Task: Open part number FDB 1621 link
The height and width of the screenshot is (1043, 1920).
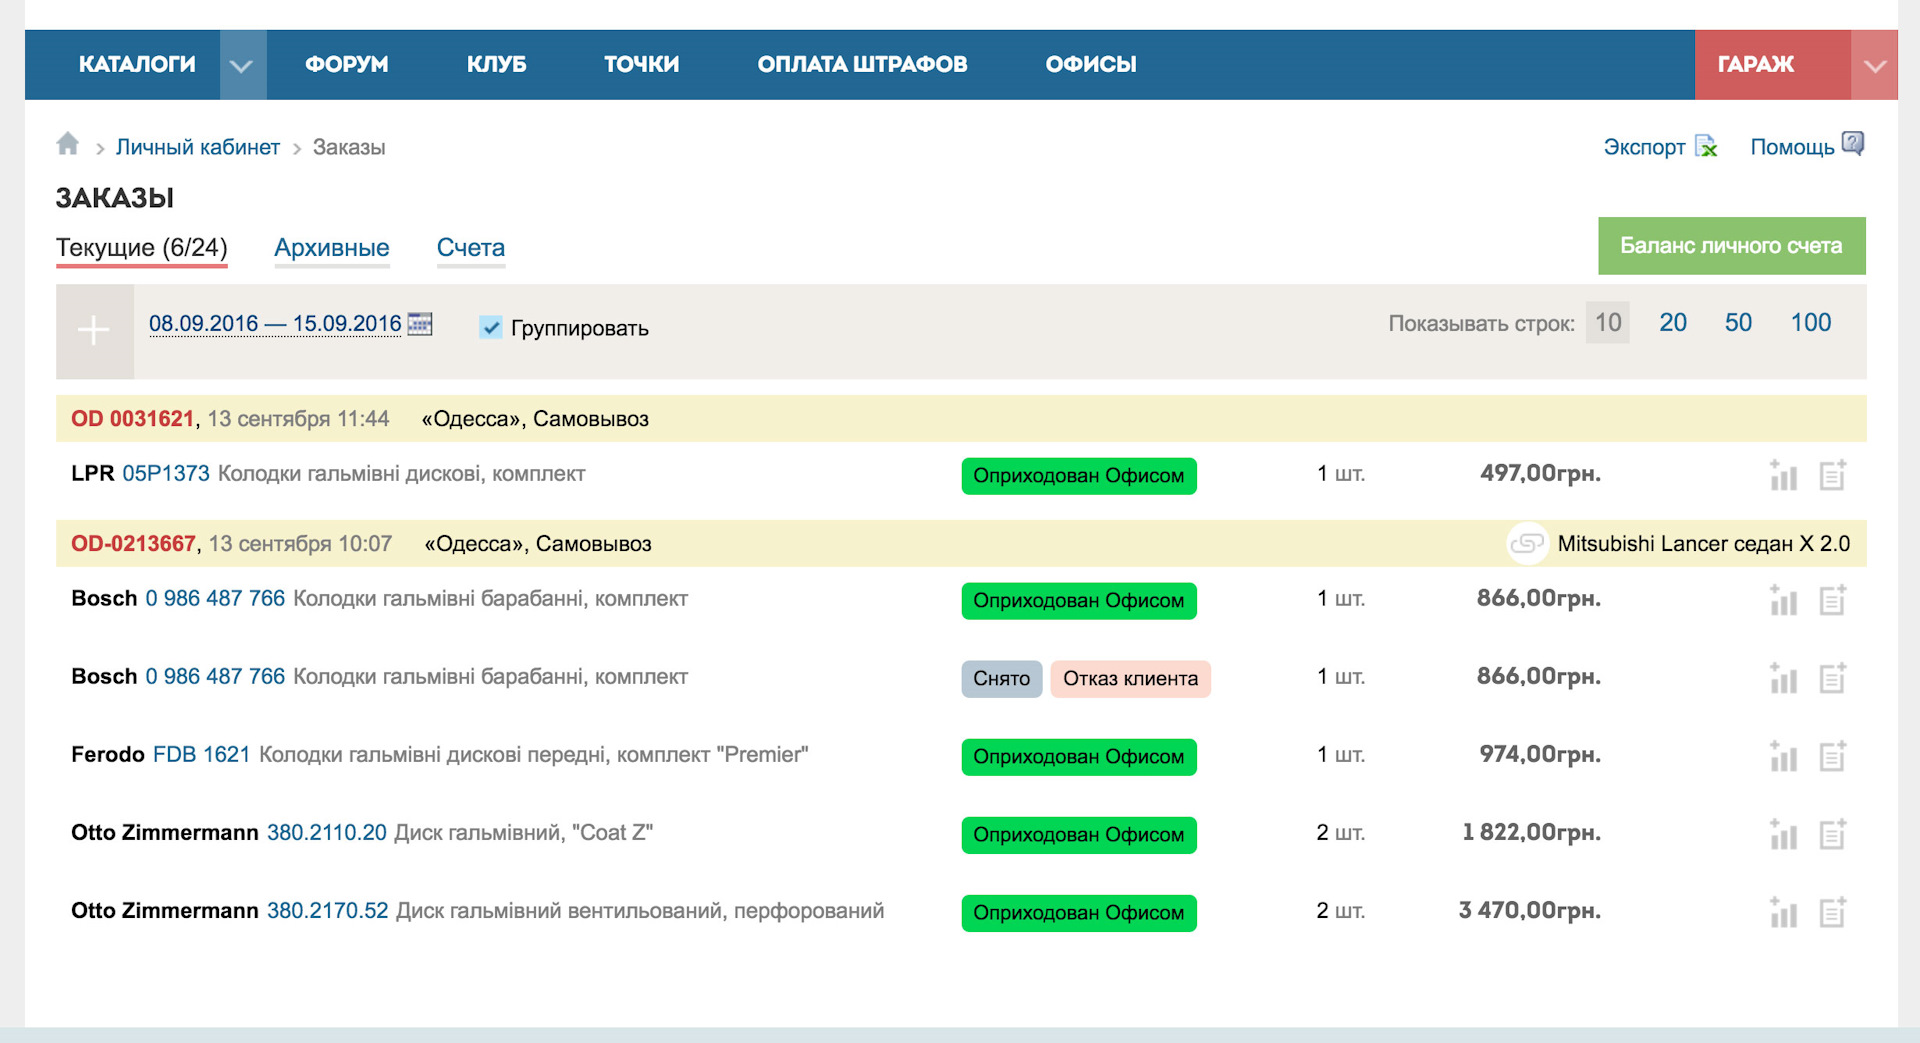Action: point(202,755)
